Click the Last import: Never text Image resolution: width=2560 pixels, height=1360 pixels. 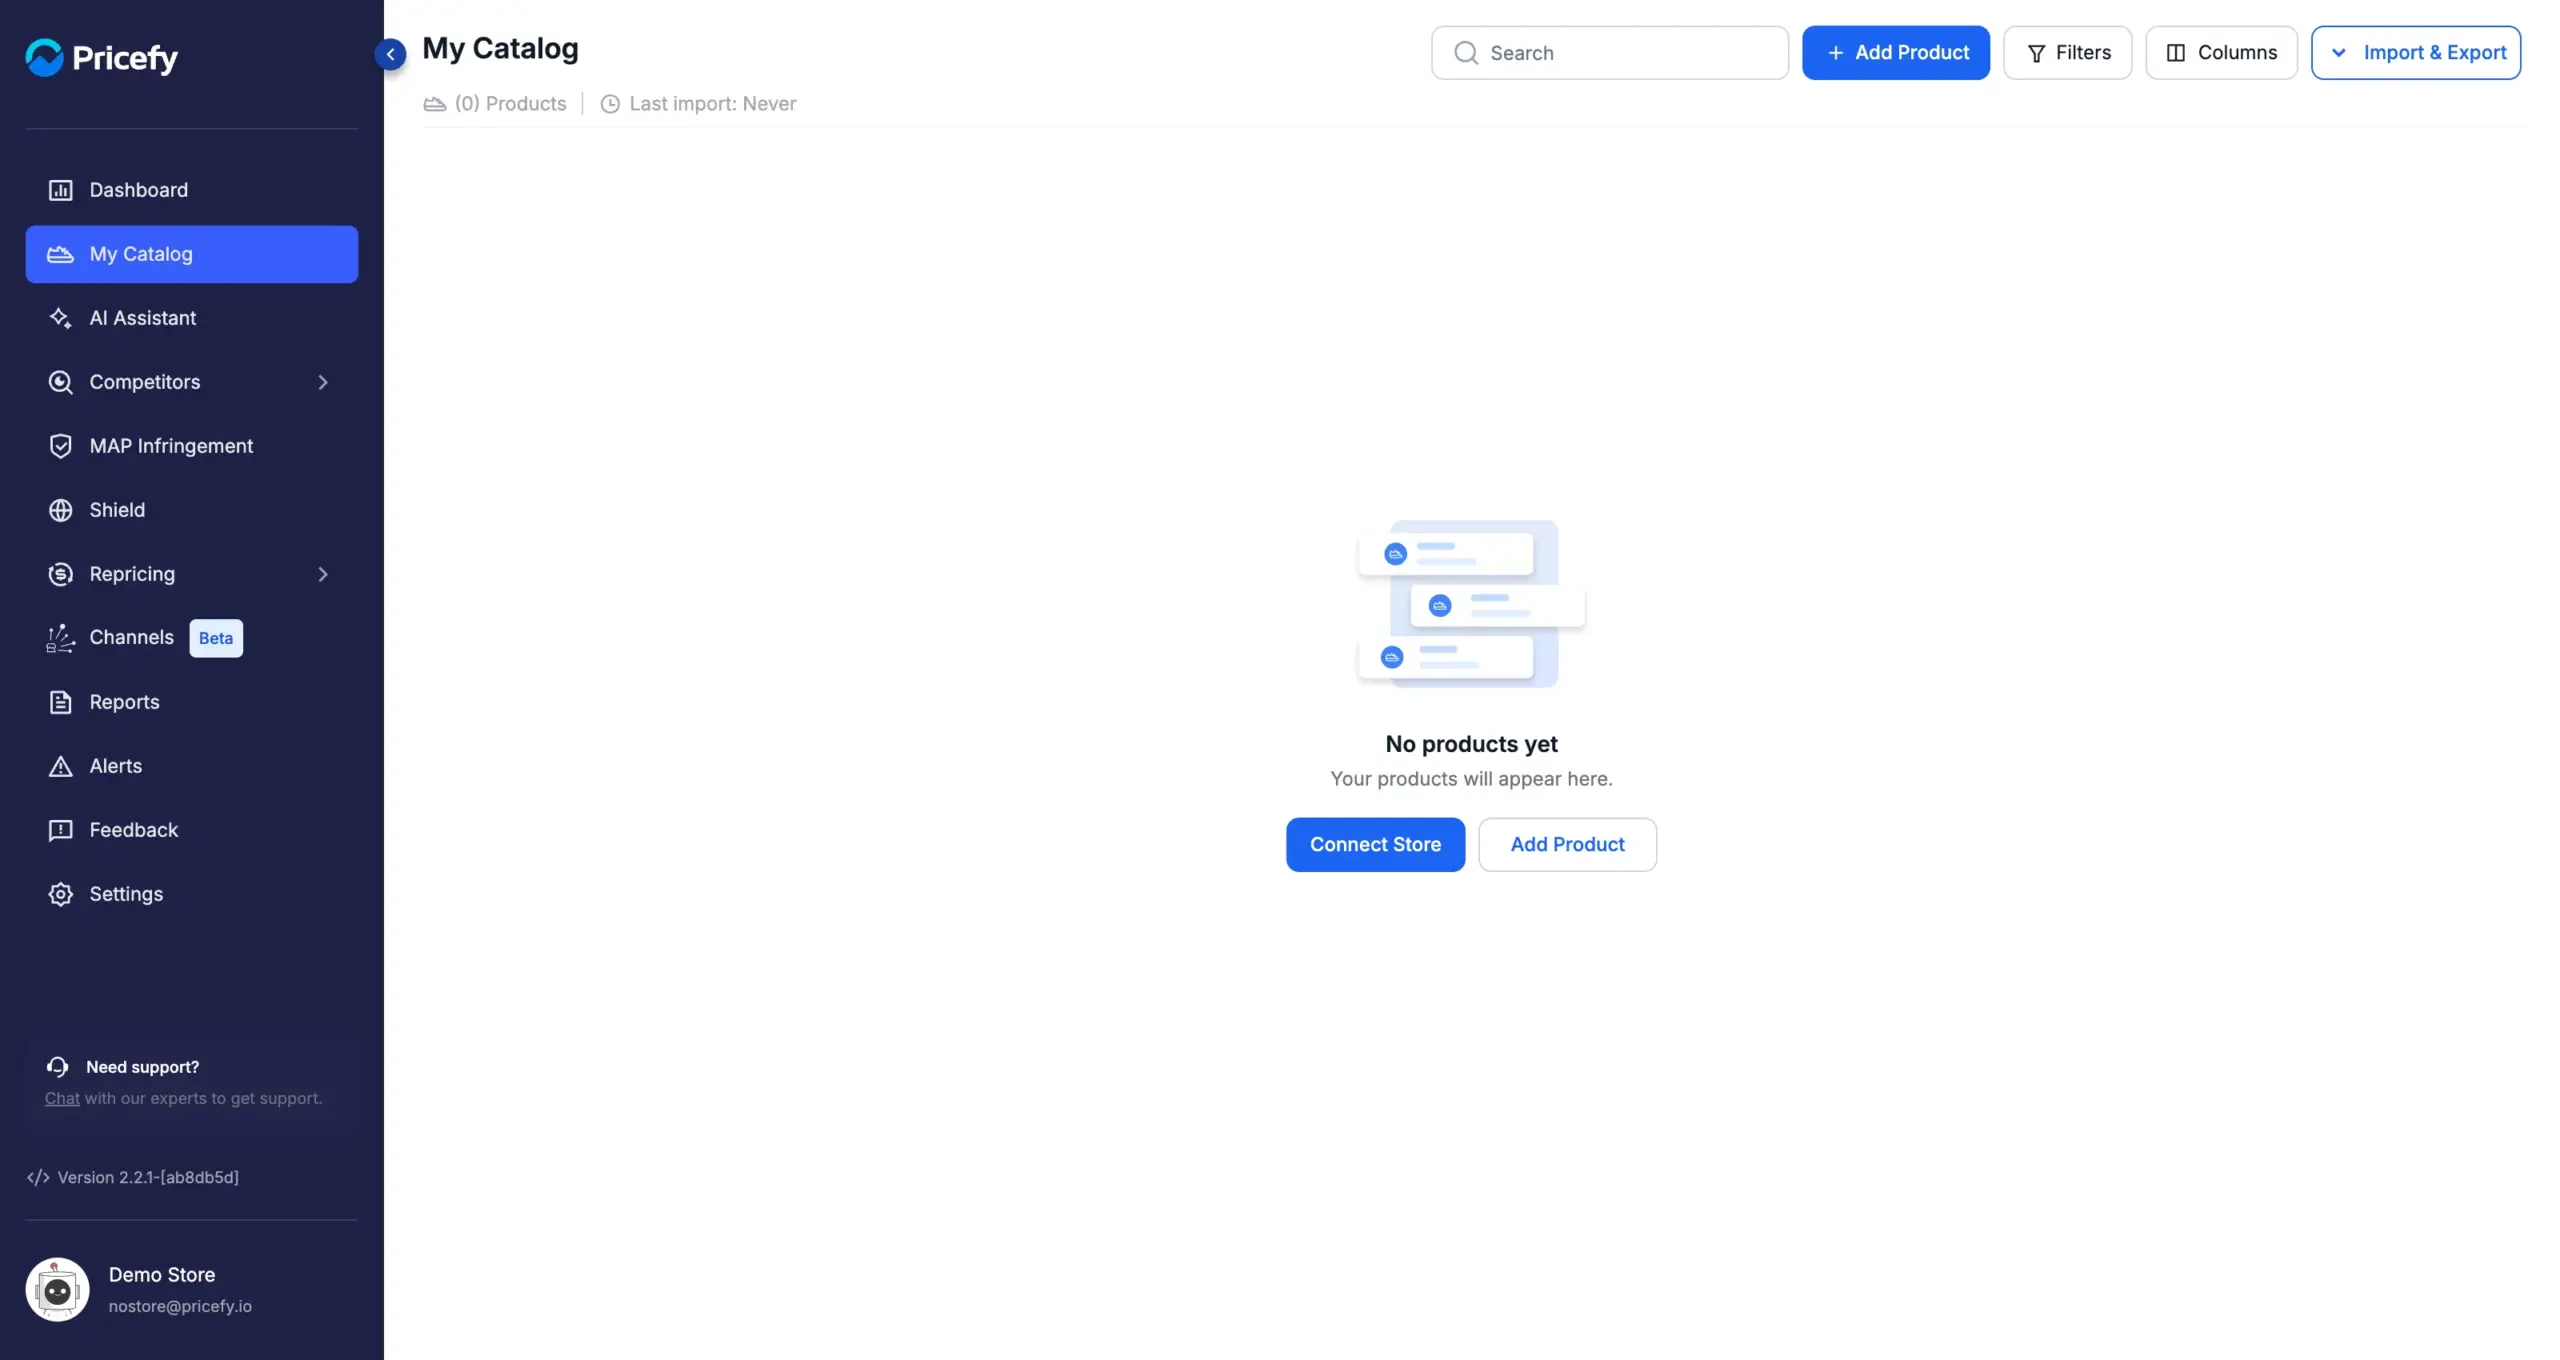click(x=712, y=104)
